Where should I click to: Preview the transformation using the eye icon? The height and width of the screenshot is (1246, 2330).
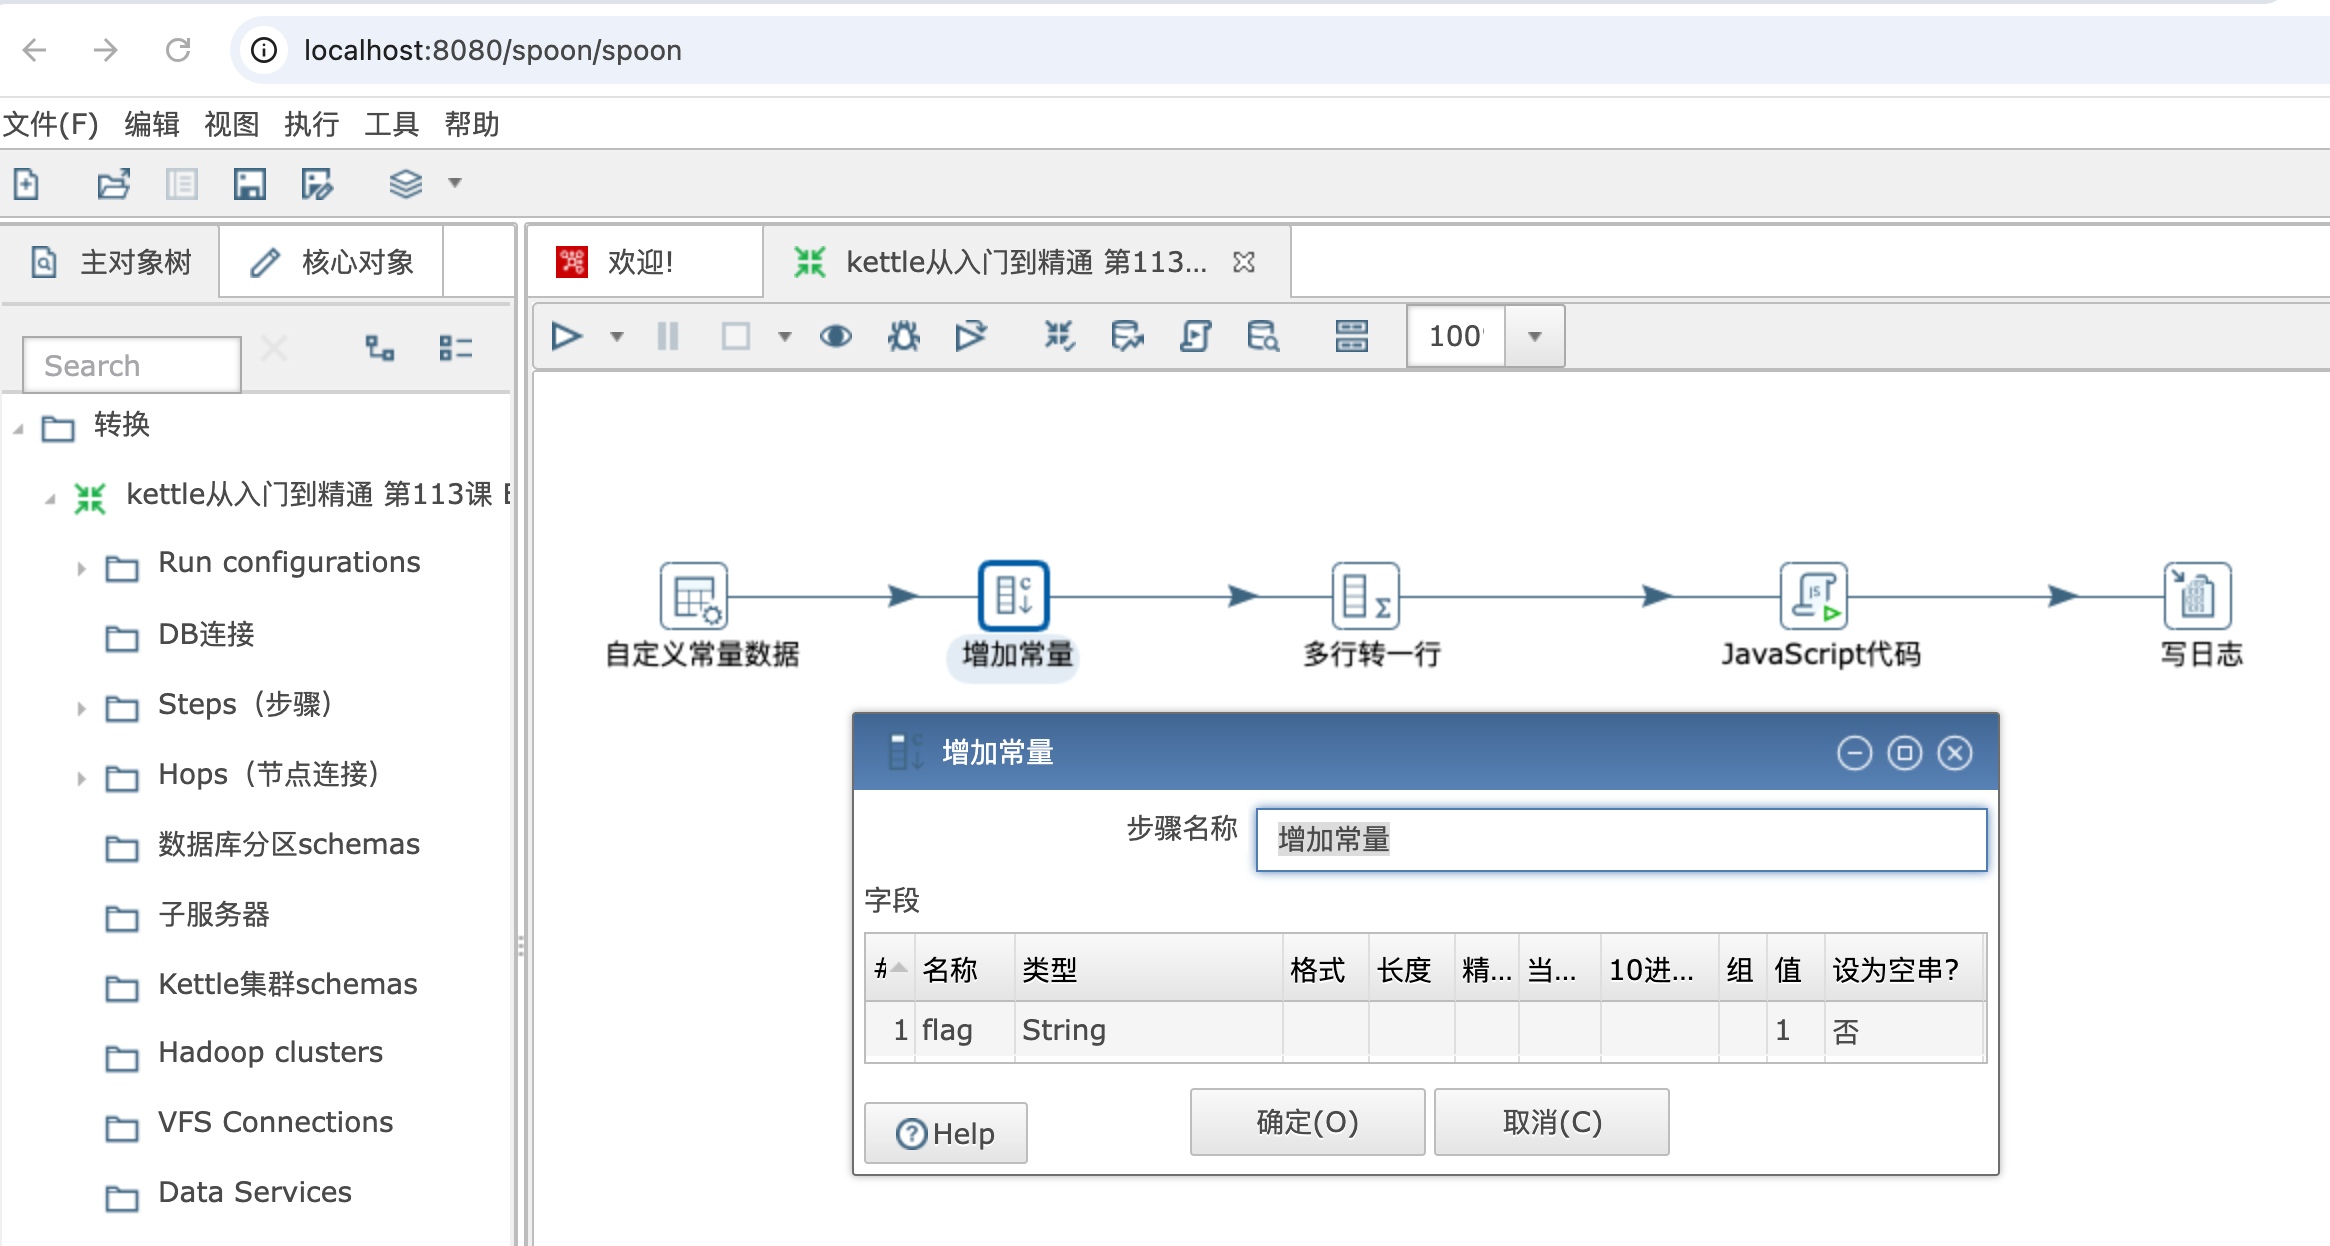[x=837, y=336]
